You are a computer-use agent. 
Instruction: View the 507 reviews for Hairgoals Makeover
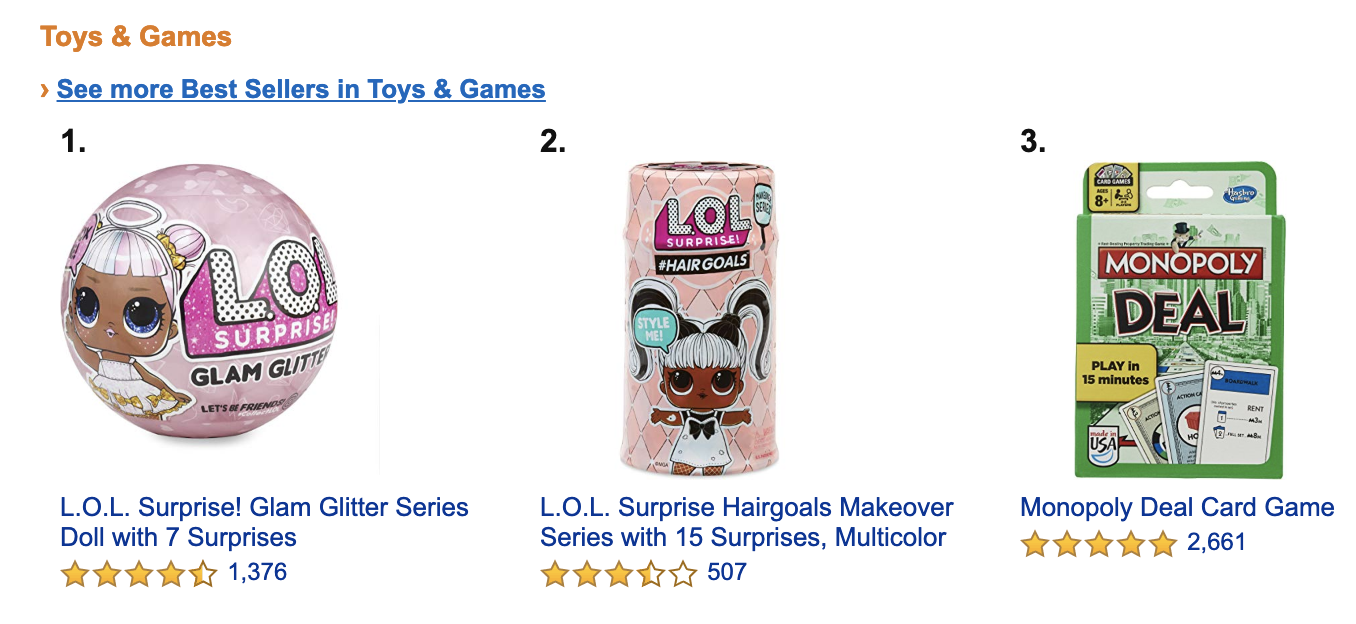(726, 573)
